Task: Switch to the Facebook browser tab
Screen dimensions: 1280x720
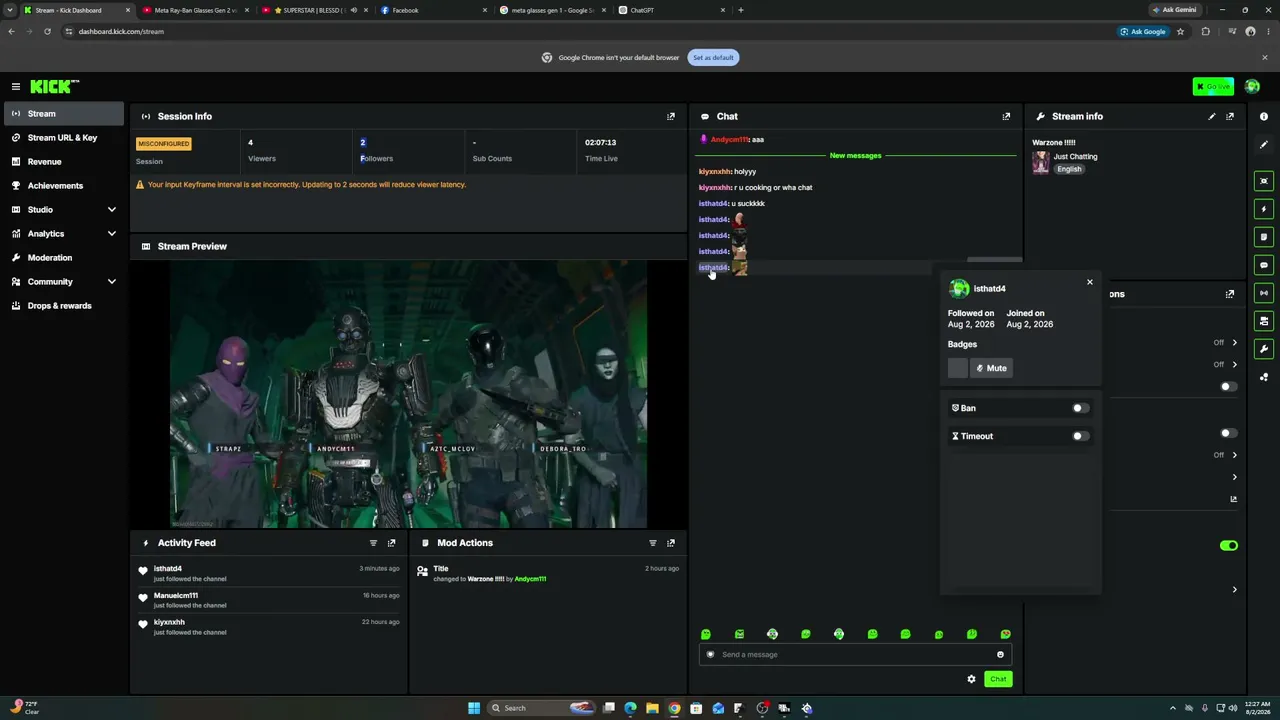Action: point(434,10)
